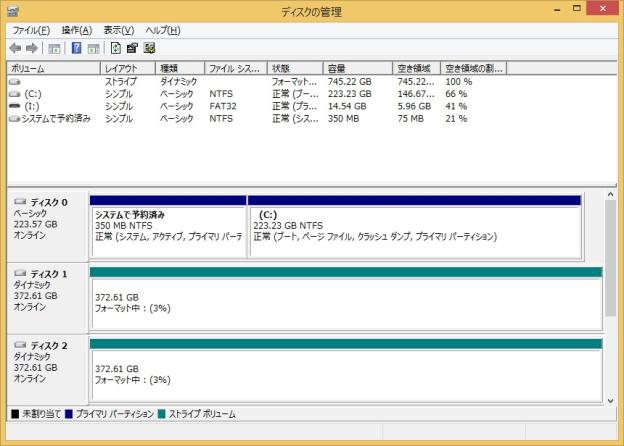
Task: Click the teal ストライプ ボリューム legend swatch
Action: (x=161, y=414)
